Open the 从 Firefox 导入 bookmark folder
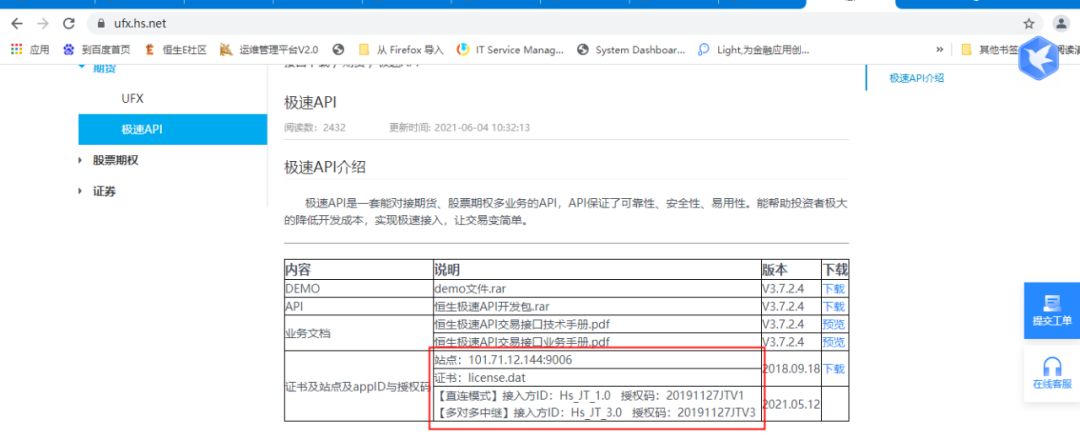 pyautogui.click(x=401, y=50)
